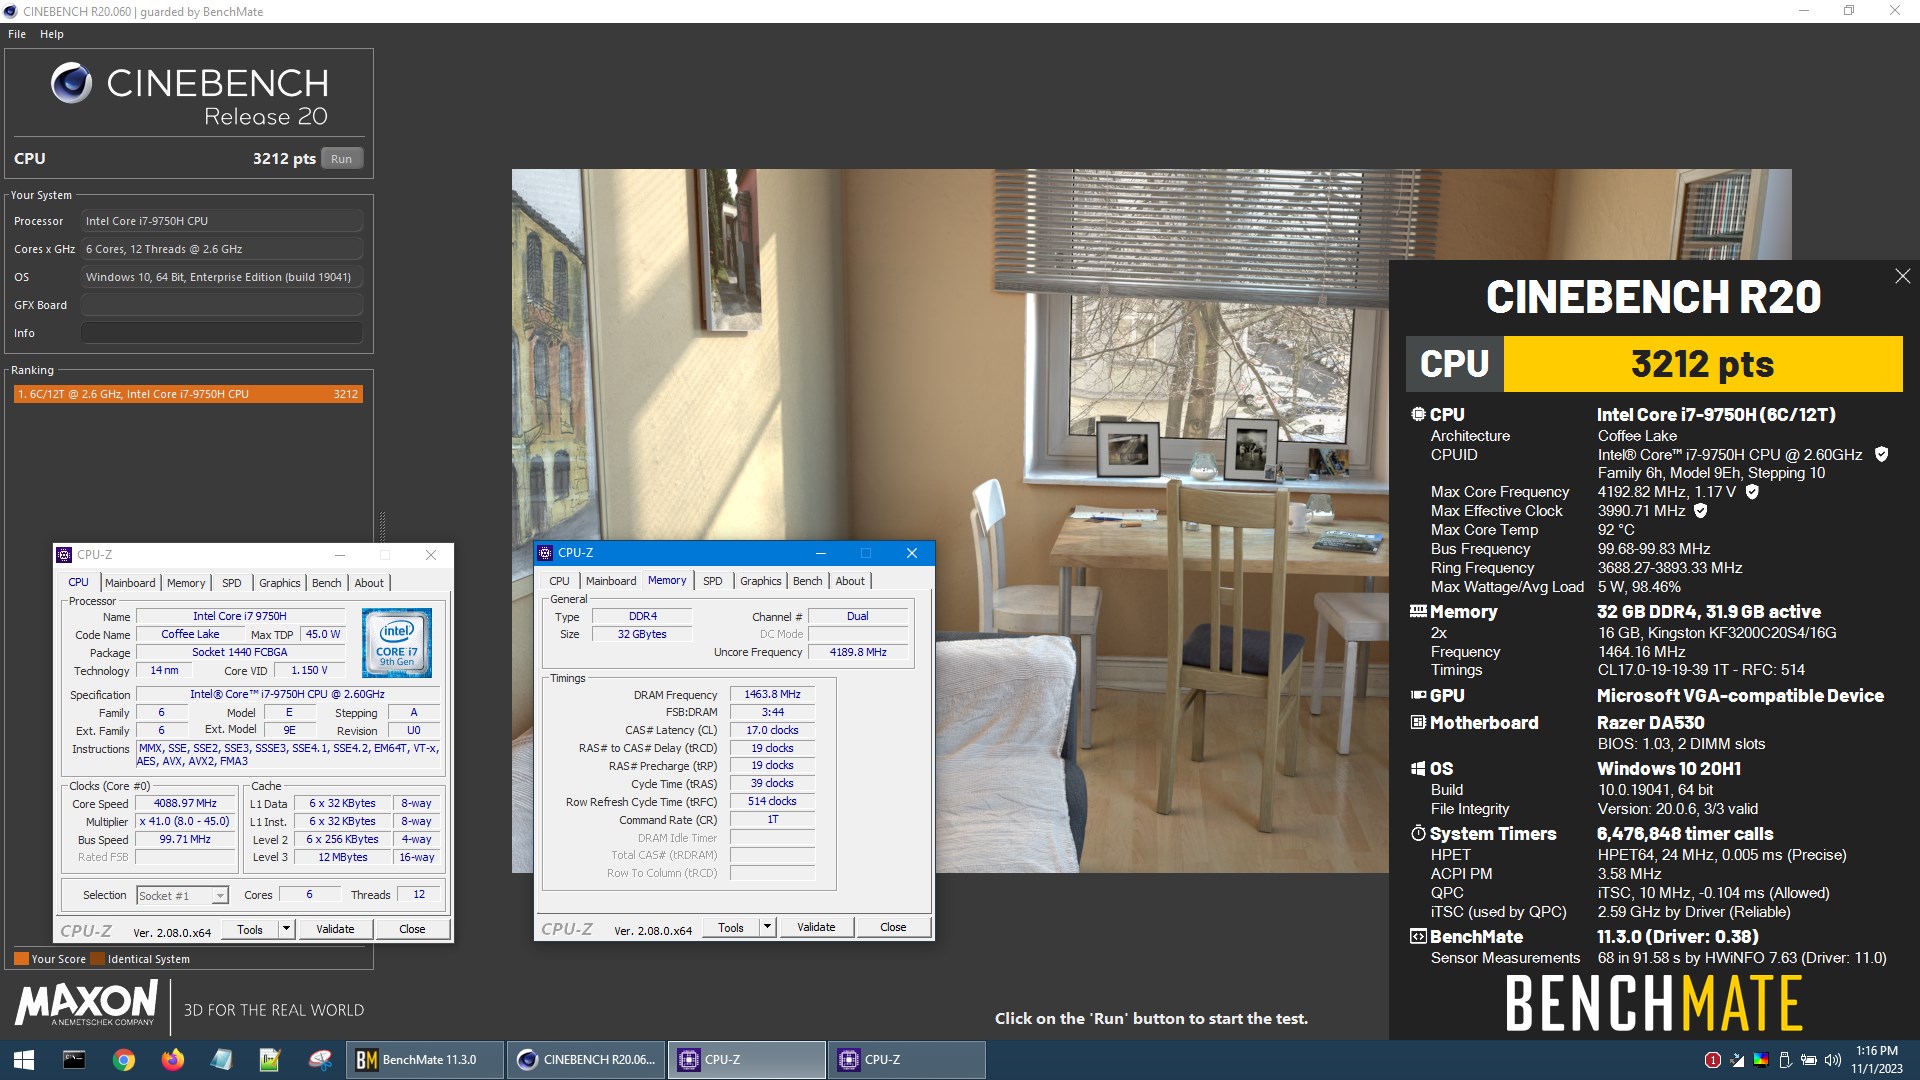Click the Close button in right CPU-Z window
This screenshot has width=1920, height=1080.
[x=893, y=927]
